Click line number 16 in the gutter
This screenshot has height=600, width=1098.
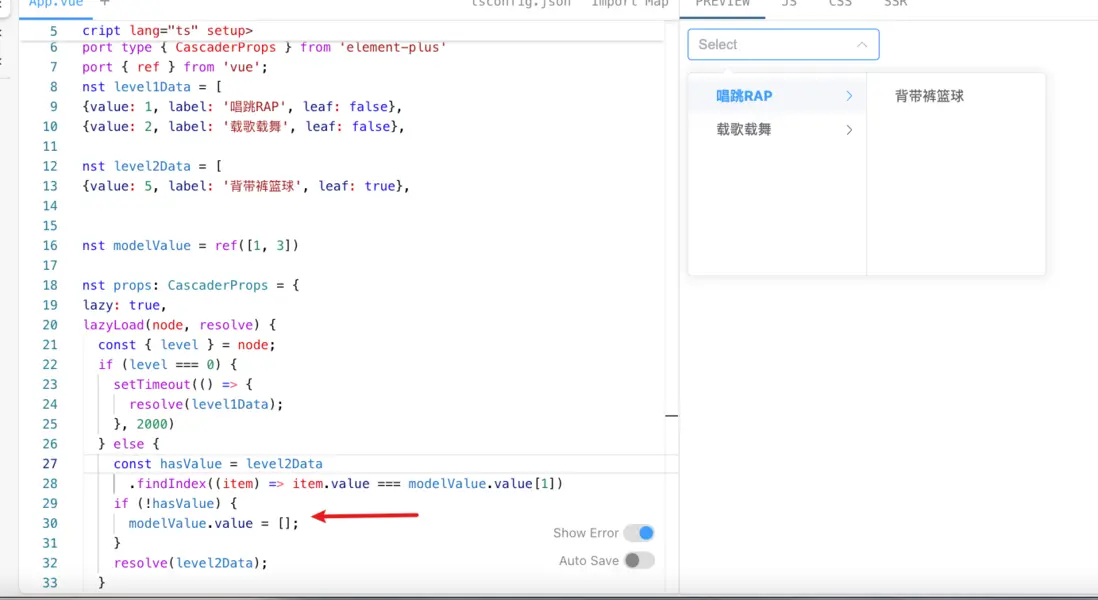click(x=50, y=246)
